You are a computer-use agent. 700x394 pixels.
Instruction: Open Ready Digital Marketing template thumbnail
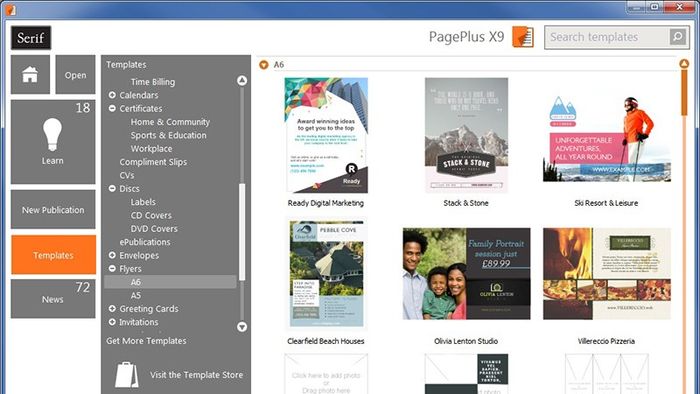point(326,135)
